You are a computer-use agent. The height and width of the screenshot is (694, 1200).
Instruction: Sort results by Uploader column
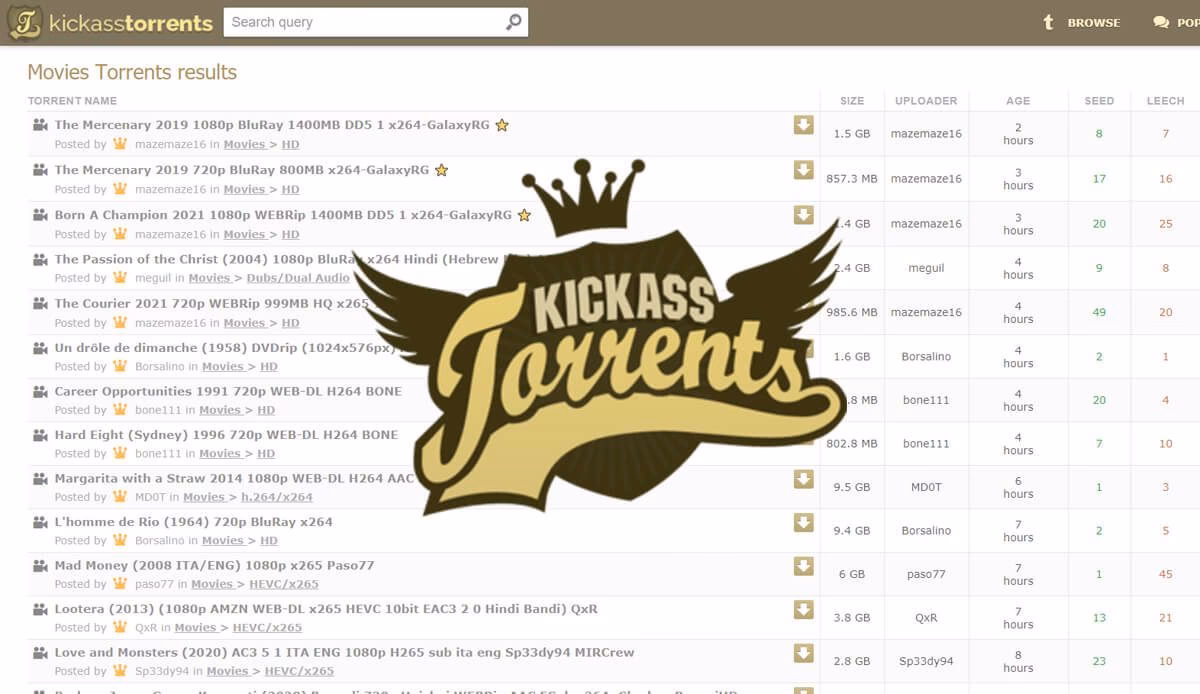tap(926, 101)
